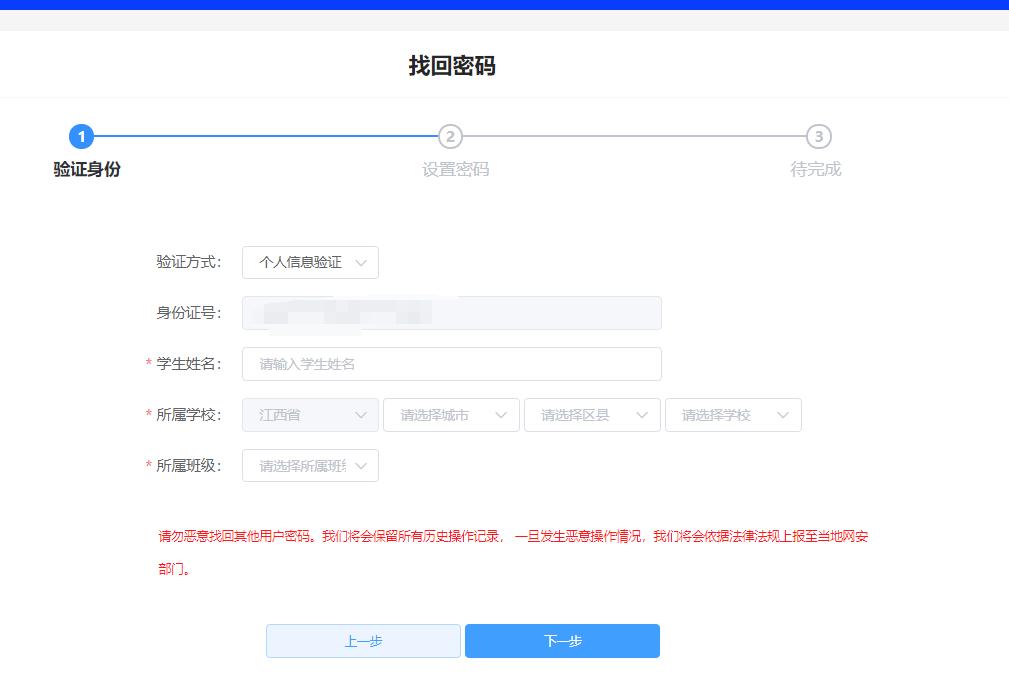Expand the 请选择城市 dropdown

pyautogui.click(x=451, y=415)
